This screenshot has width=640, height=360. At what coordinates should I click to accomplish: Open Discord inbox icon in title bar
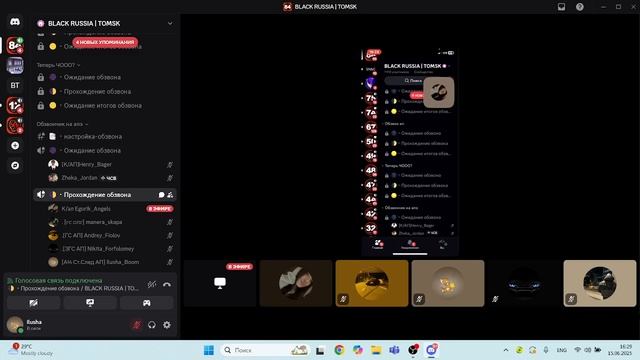click(562, 7)
